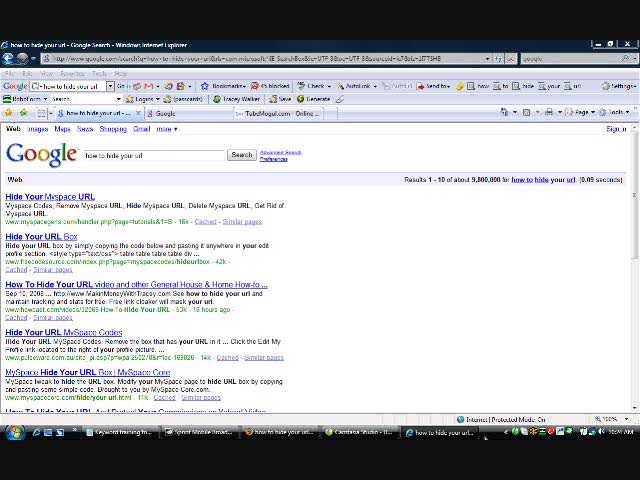Refresh the page with address bar refresh icon
Screen dimensions: 640x480
(498, 59)
